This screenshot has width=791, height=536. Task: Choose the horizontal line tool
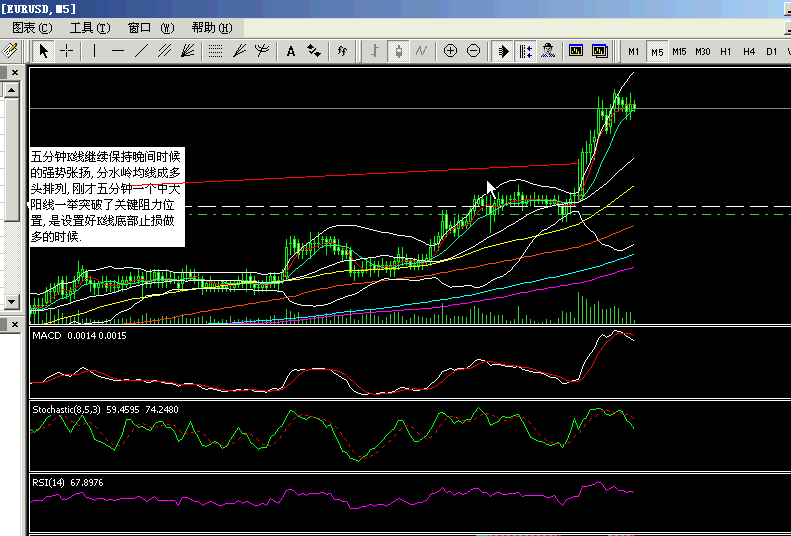(118, 51)
